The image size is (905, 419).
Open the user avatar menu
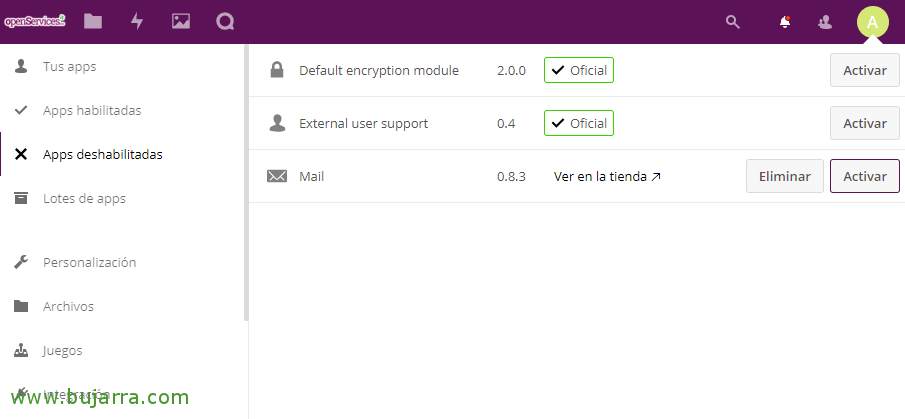point(872,21)
